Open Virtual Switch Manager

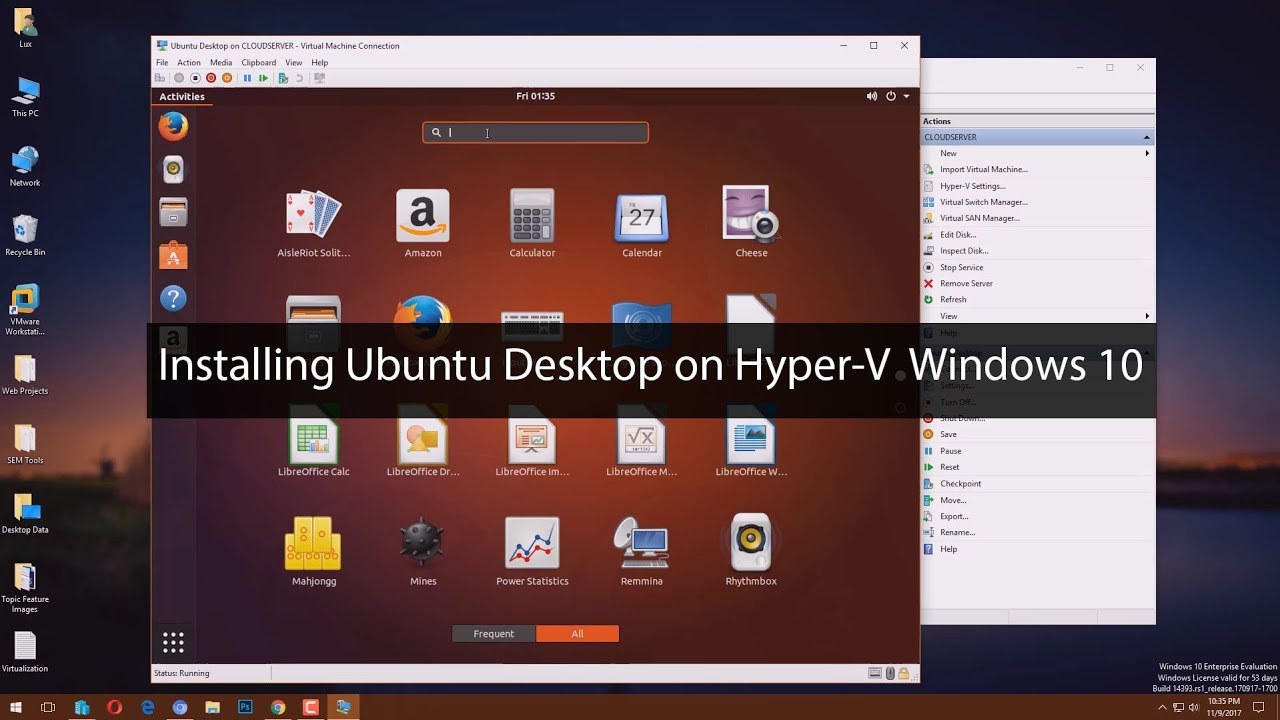pos(983,202)
